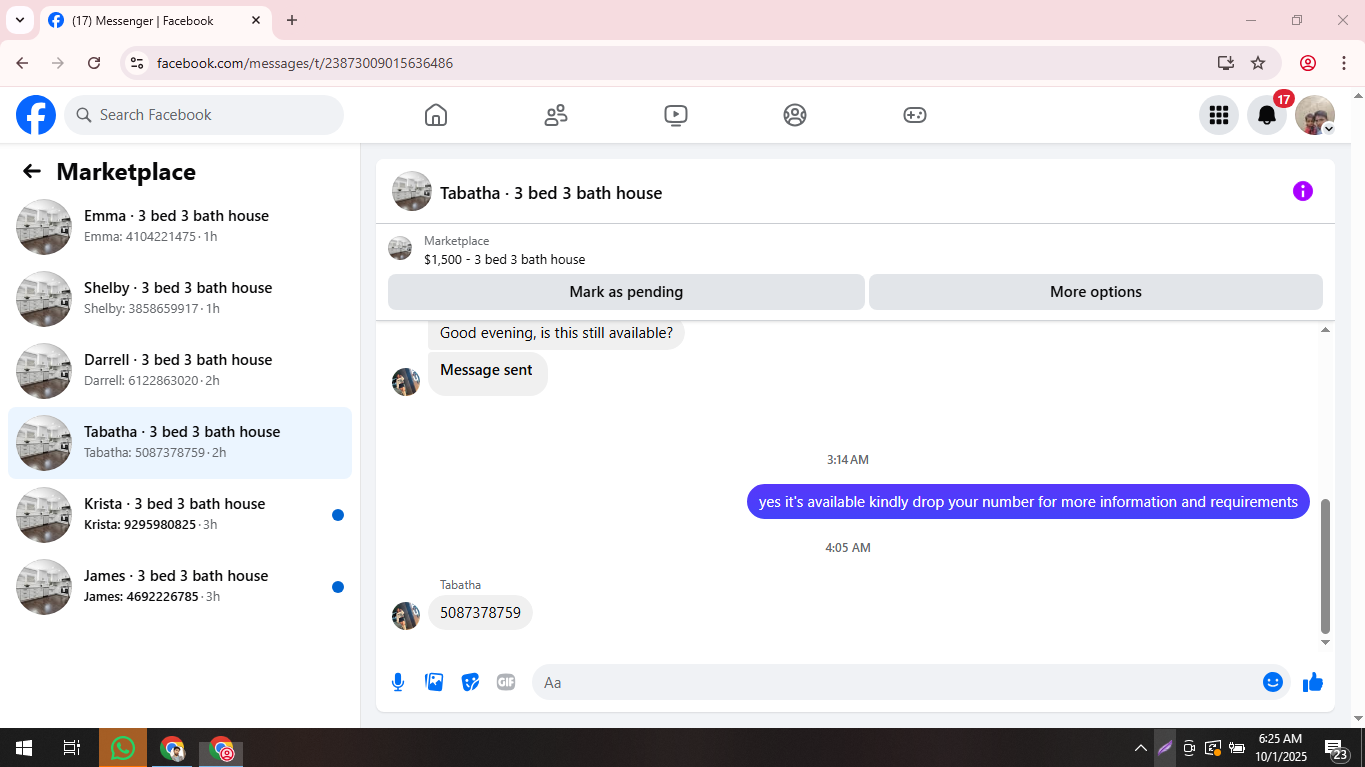
Task: Click Tabatha's message 5087378759
Action: click(480, 613)
